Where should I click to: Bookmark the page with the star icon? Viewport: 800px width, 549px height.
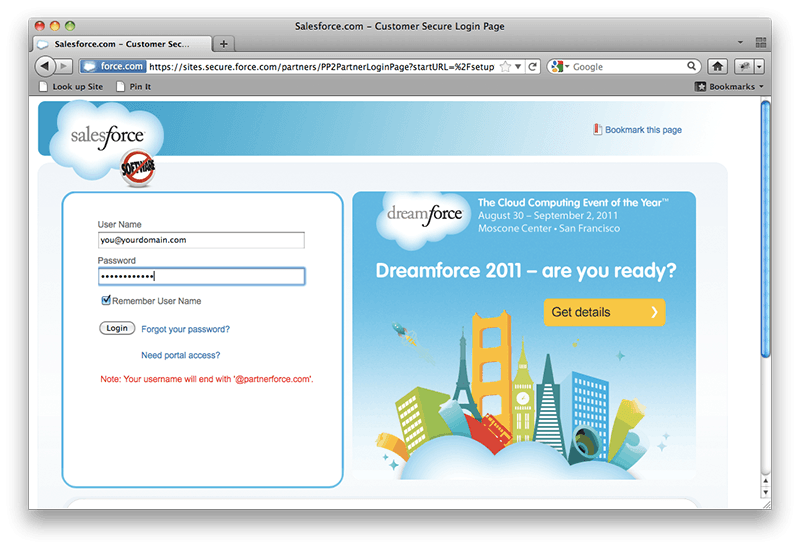tap(506, 66)
